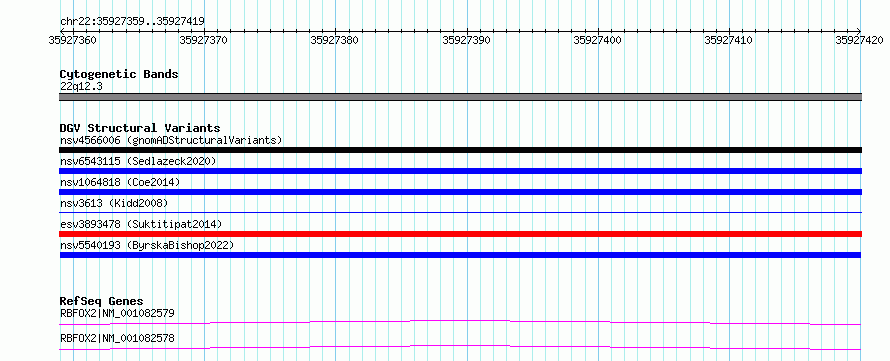
Task: Click ruler position 35927380
Action: (334, 40)
